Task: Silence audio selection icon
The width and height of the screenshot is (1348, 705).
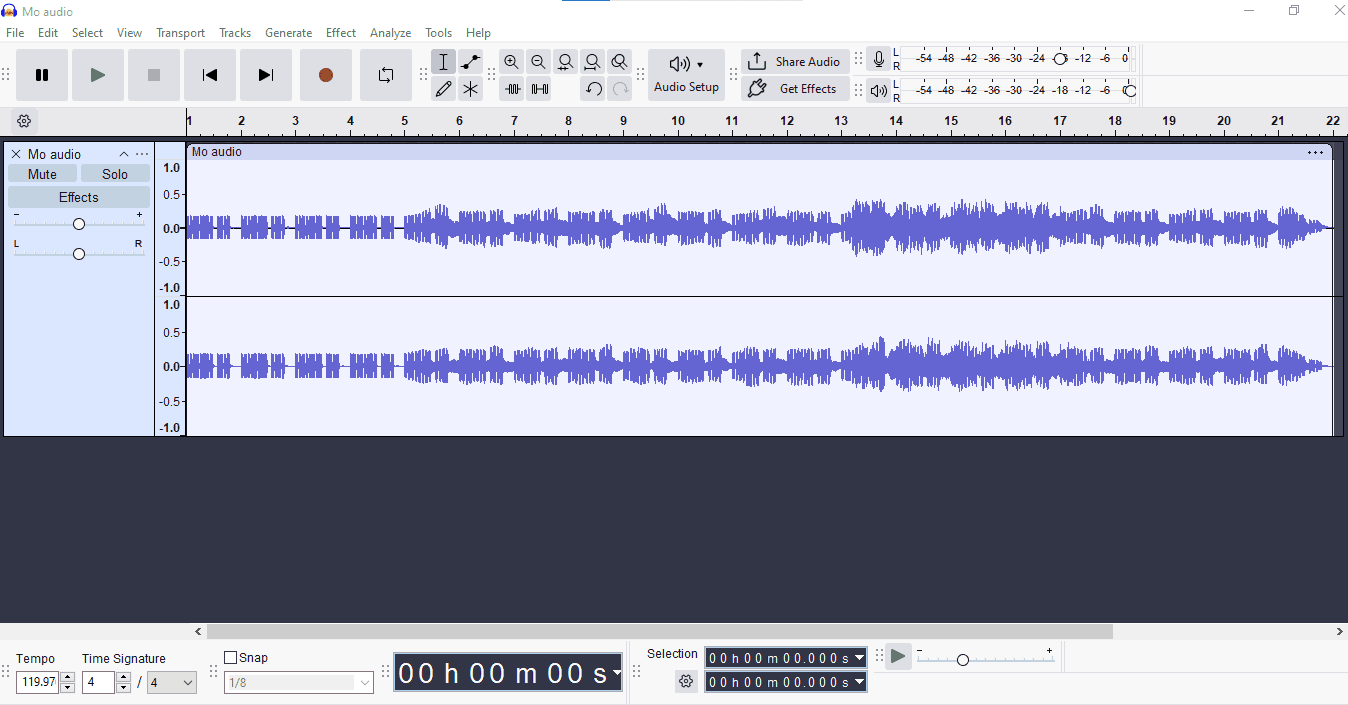Action: (539, 89)
